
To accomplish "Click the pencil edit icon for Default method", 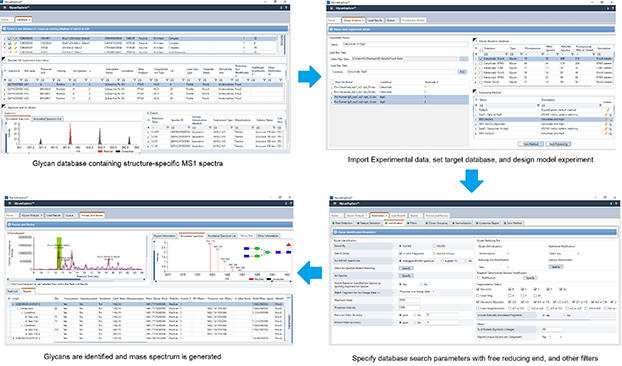I will 607,110.
